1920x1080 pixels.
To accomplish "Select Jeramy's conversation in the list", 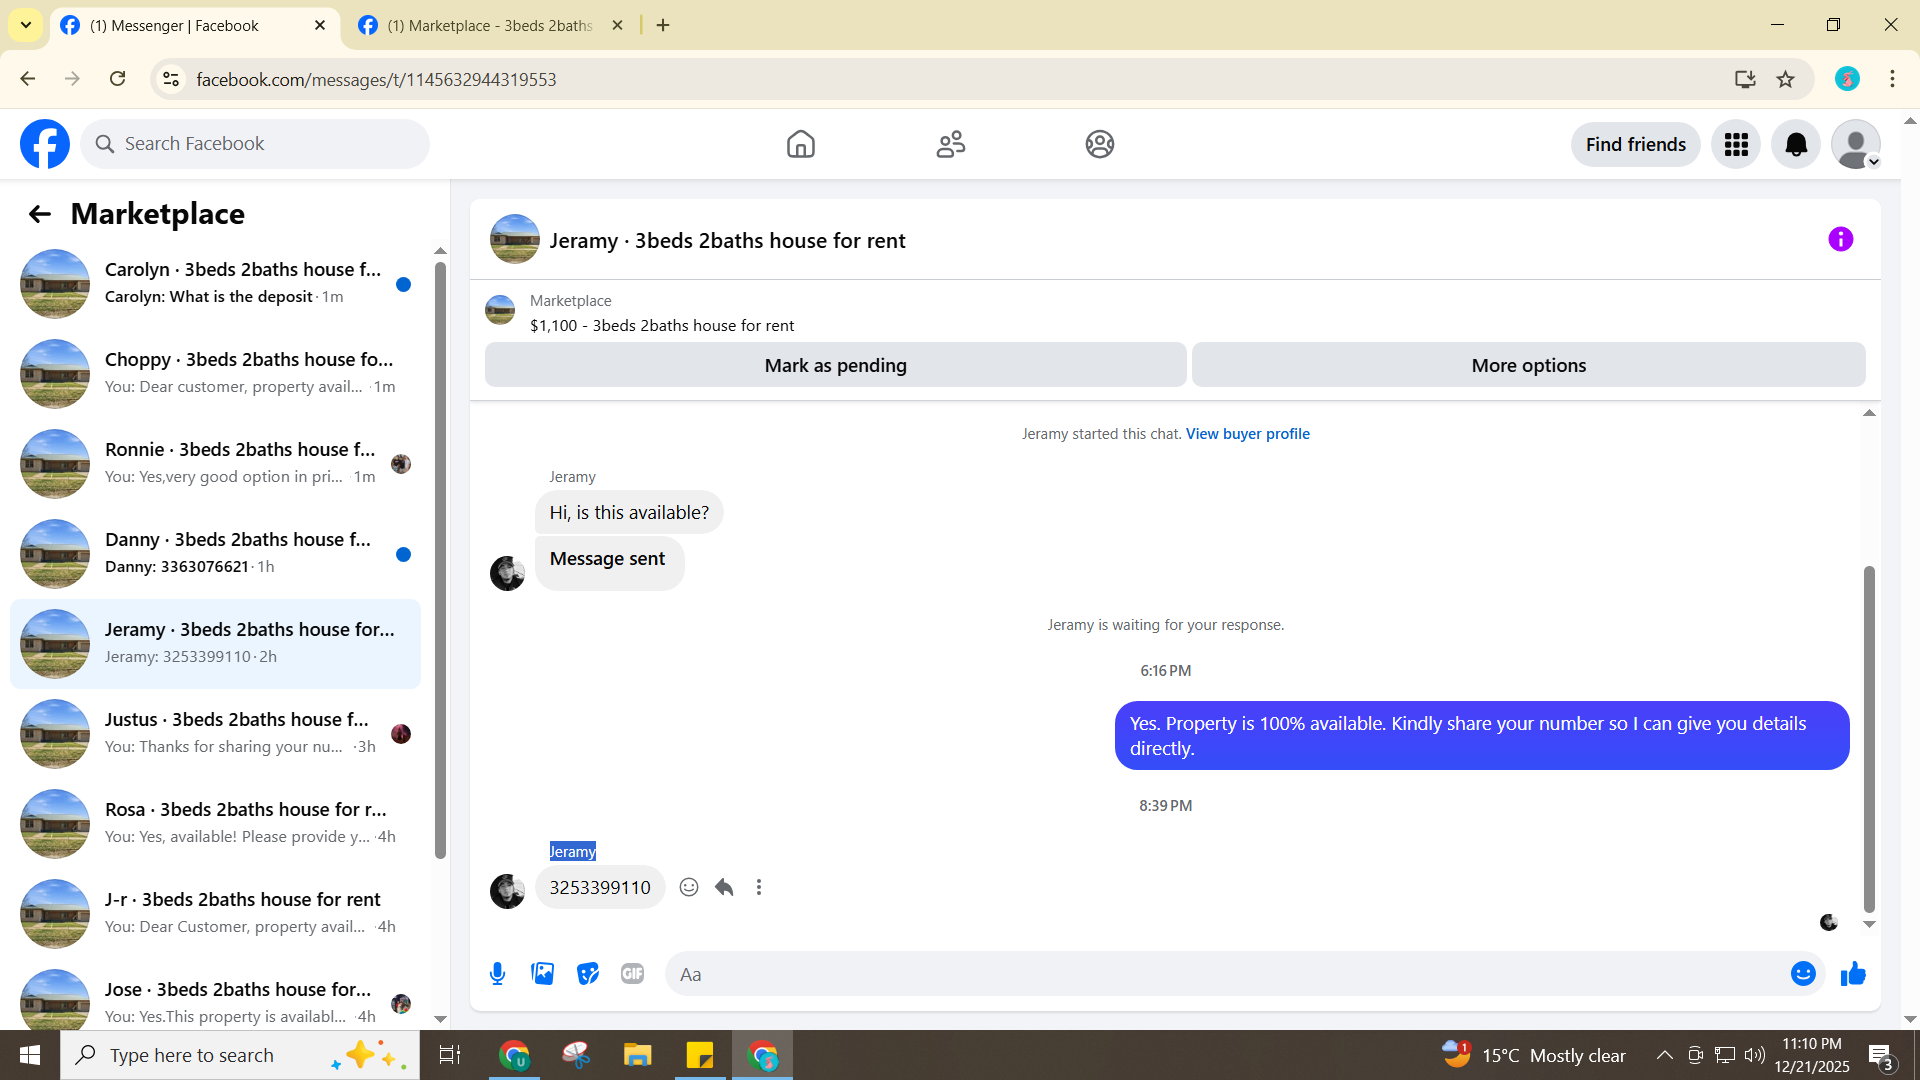I will [215, 644].
